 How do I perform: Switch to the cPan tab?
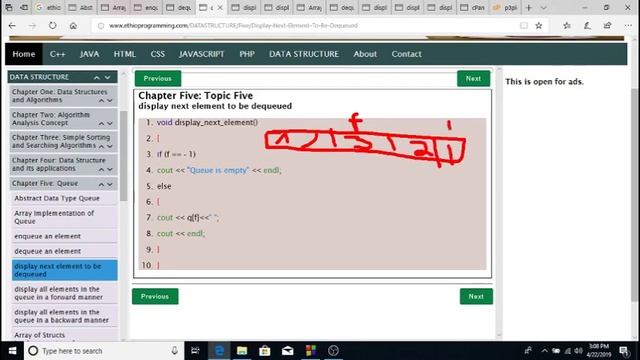coord(473,7)
